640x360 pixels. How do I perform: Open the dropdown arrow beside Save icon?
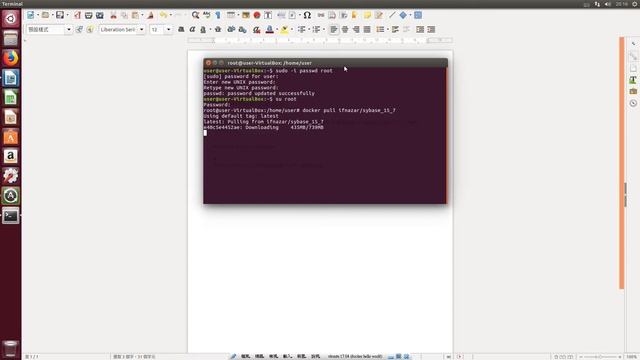point(67,15)
